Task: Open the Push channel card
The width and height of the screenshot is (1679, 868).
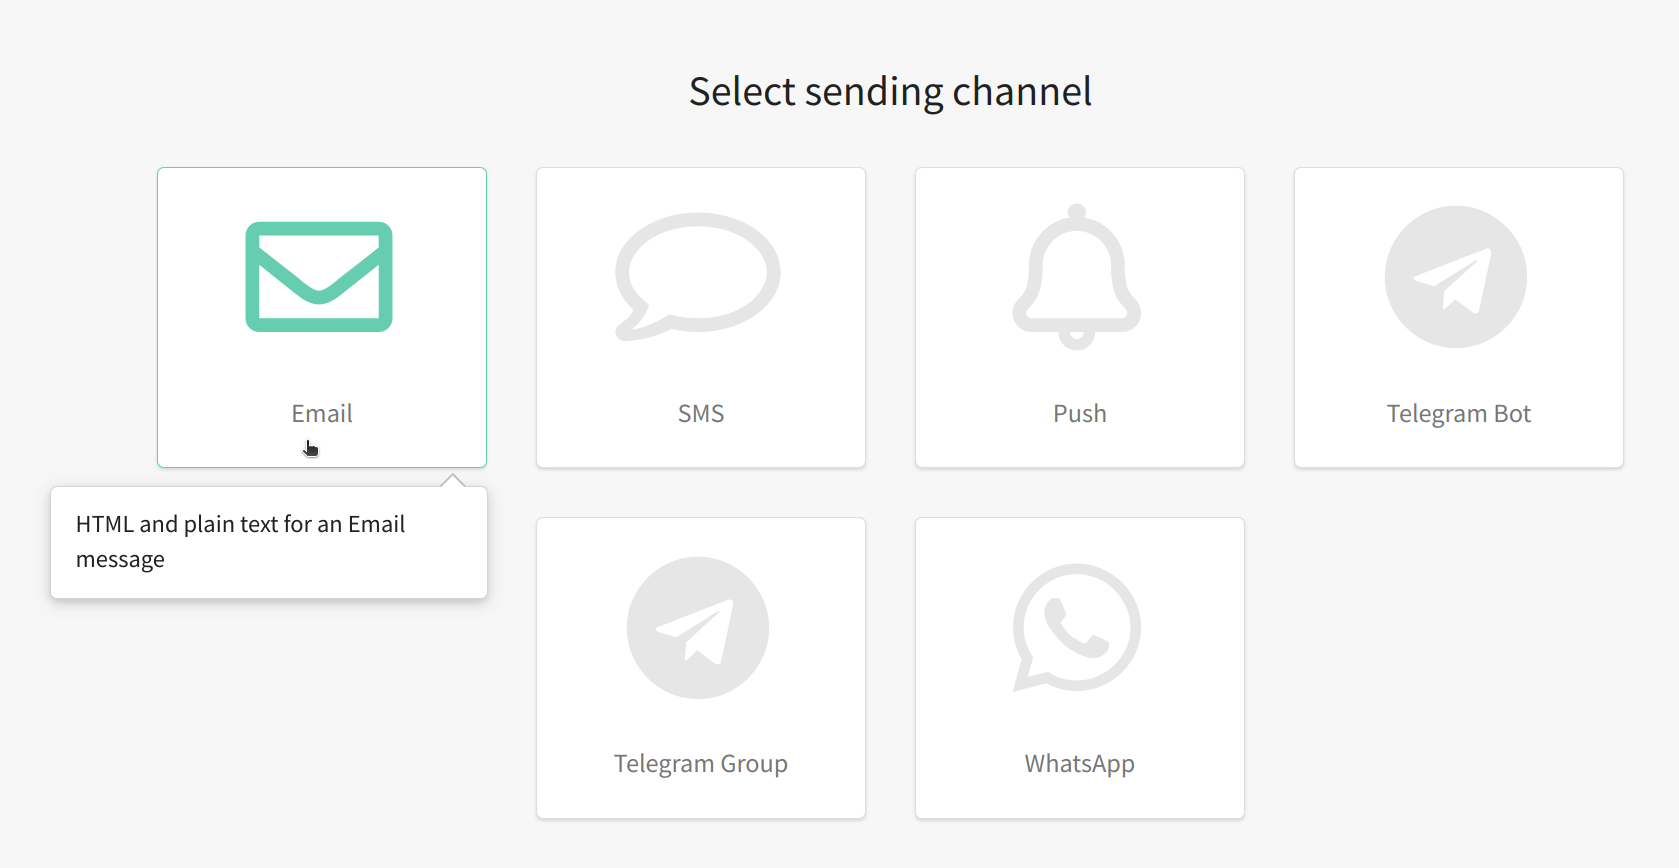Action: (x=1080, y=317)
